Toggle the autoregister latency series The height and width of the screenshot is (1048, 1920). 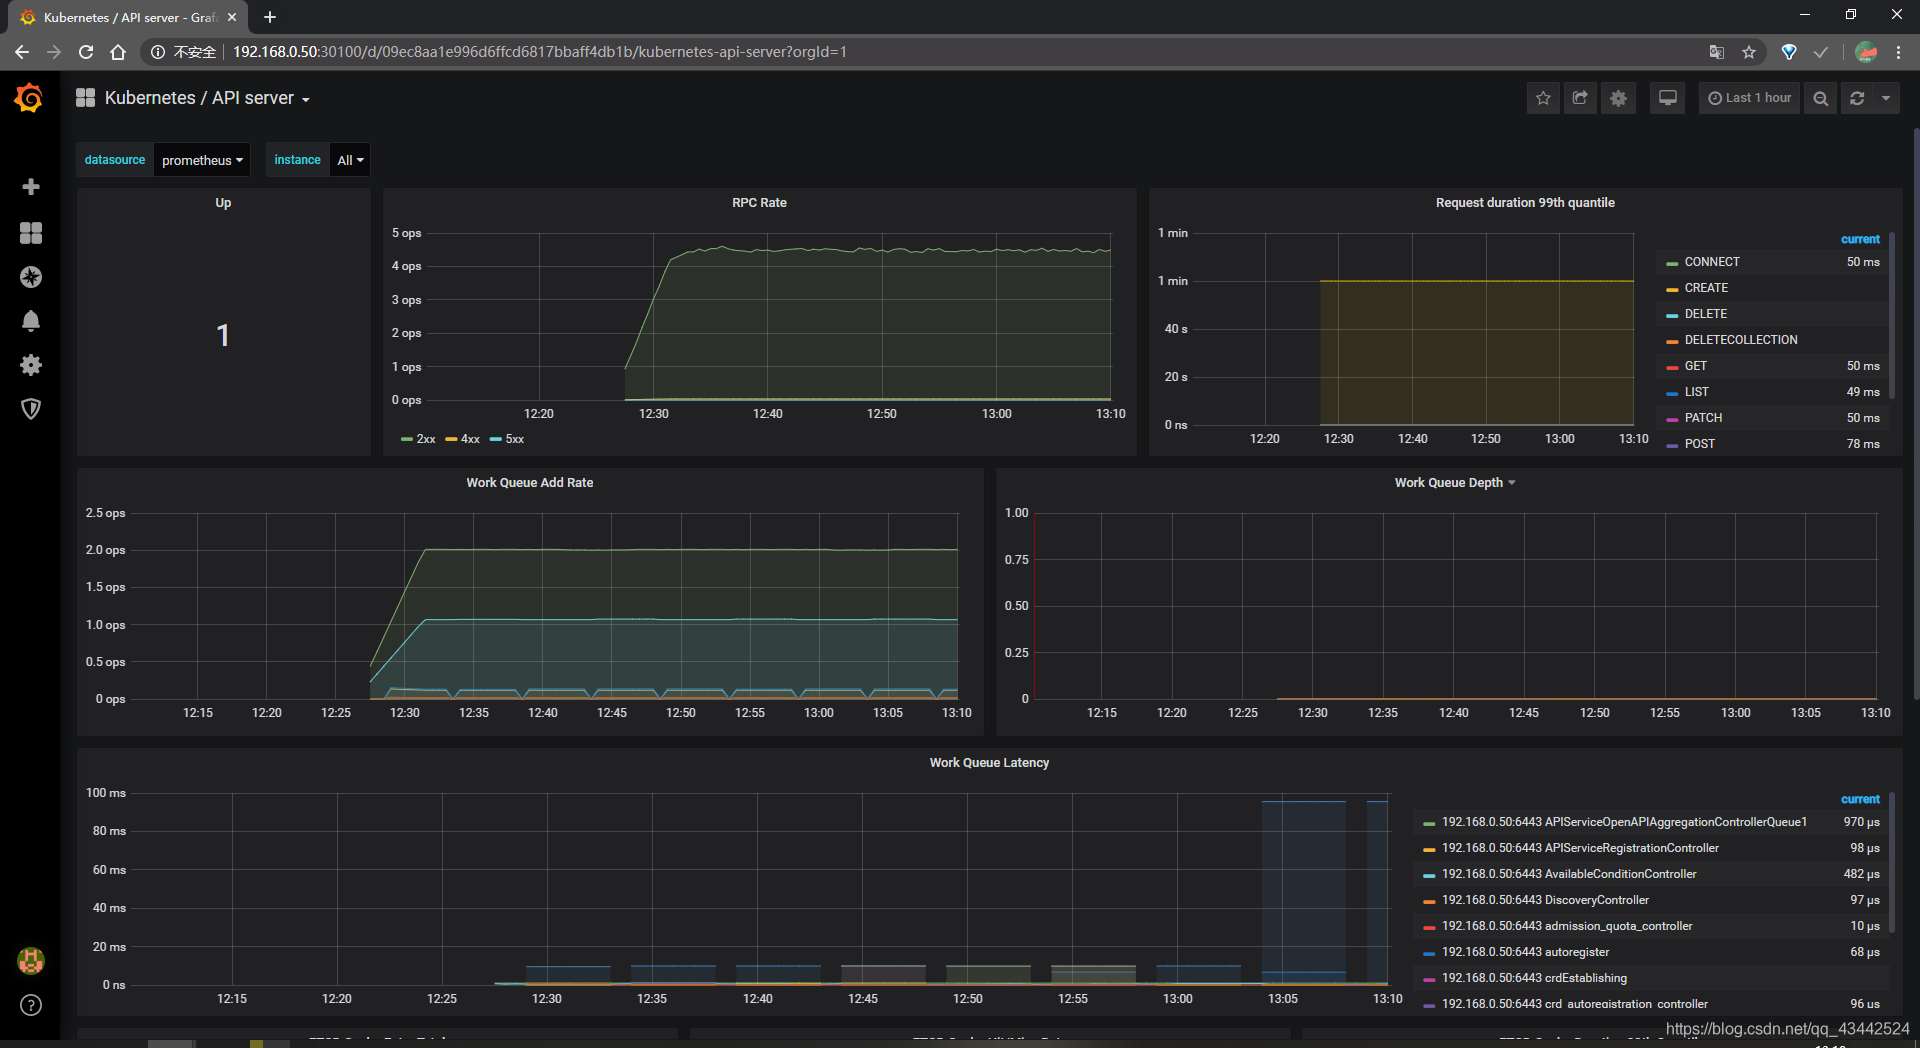point(1525,952)
